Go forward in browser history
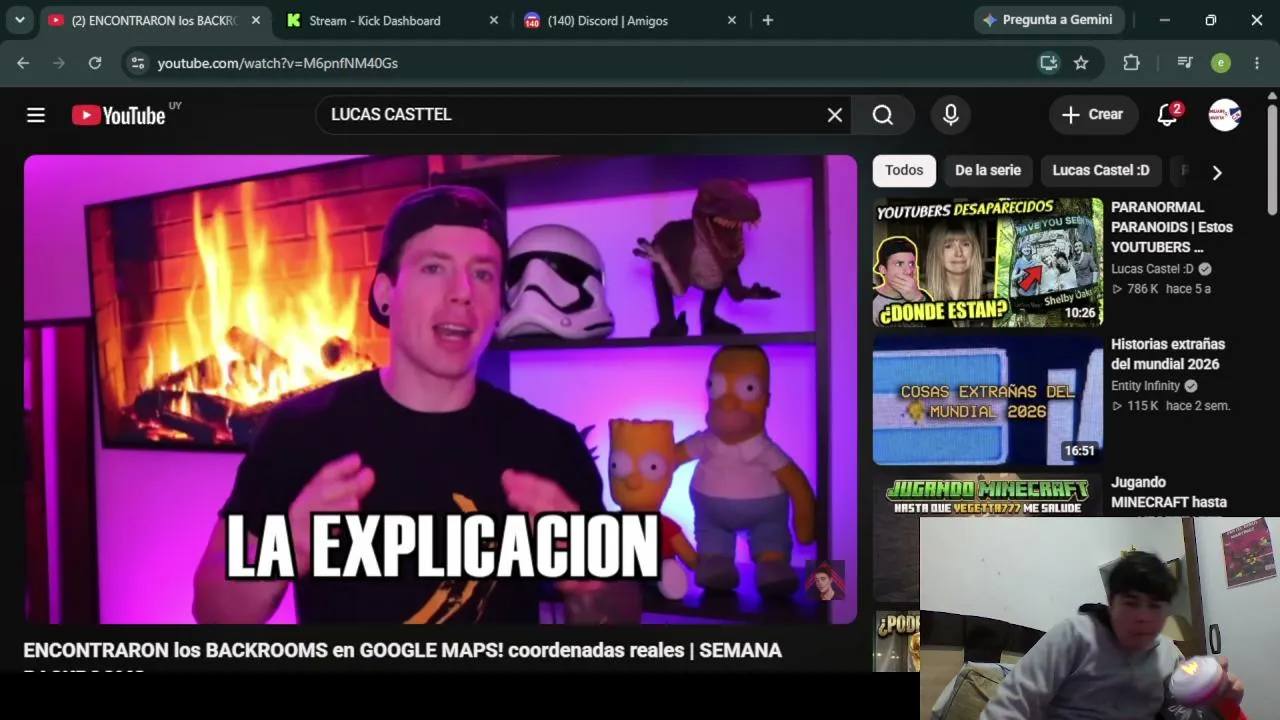The width and height of the screenshot is (1280, 720). tap(59, 63)
